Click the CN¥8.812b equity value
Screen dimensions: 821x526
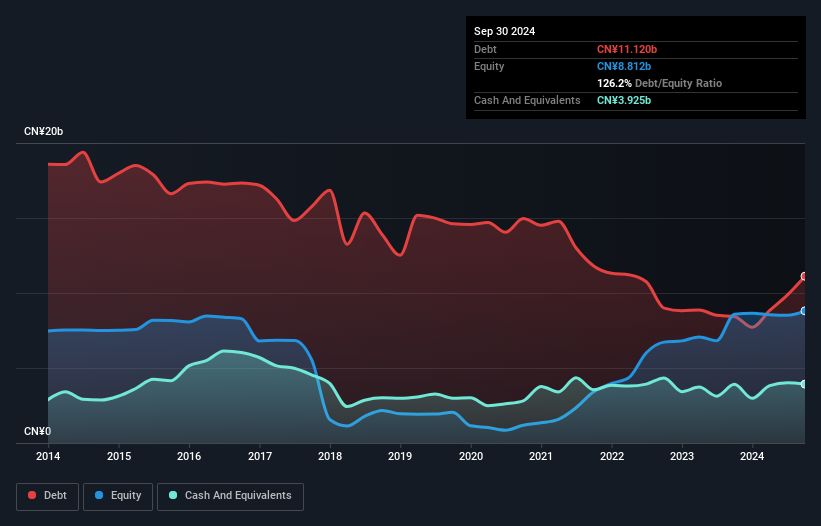pos(624,66)
